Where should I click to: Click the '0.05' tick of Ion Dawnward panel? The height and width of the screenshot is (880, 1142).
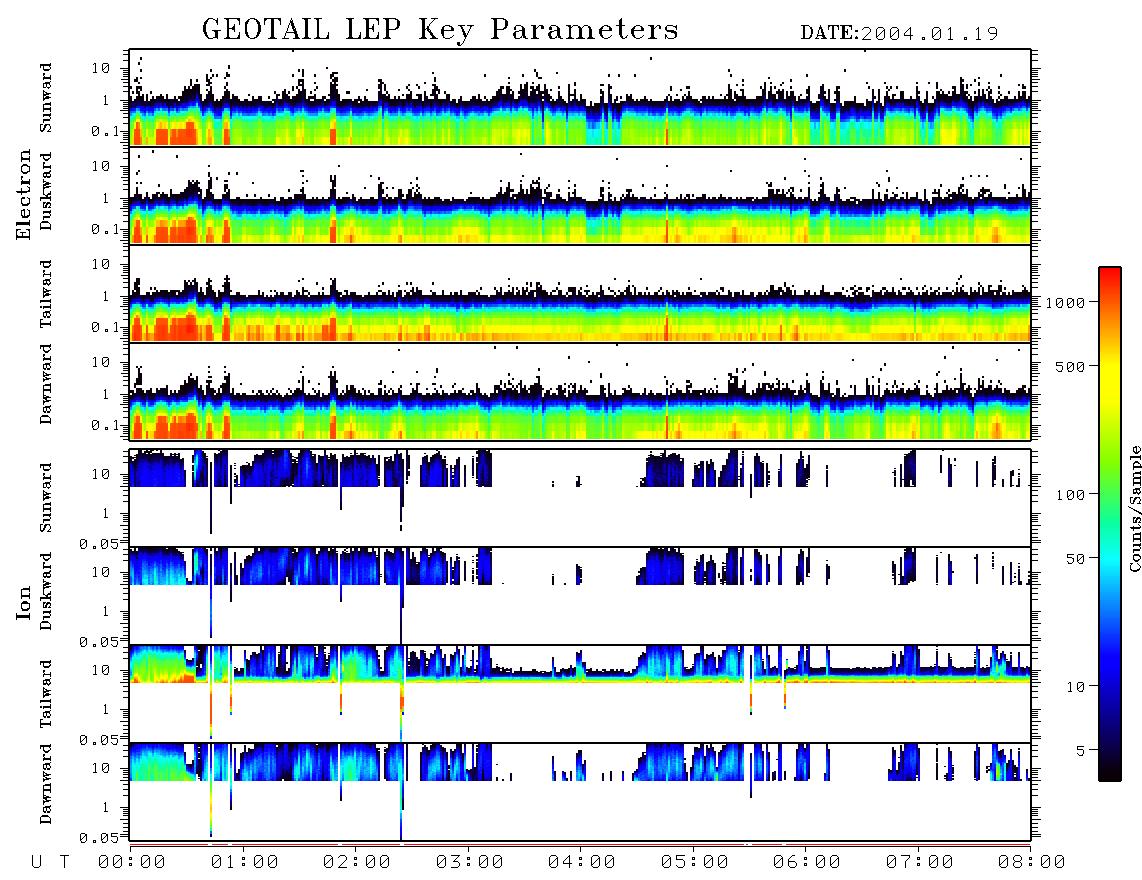[x=98, y=838]
